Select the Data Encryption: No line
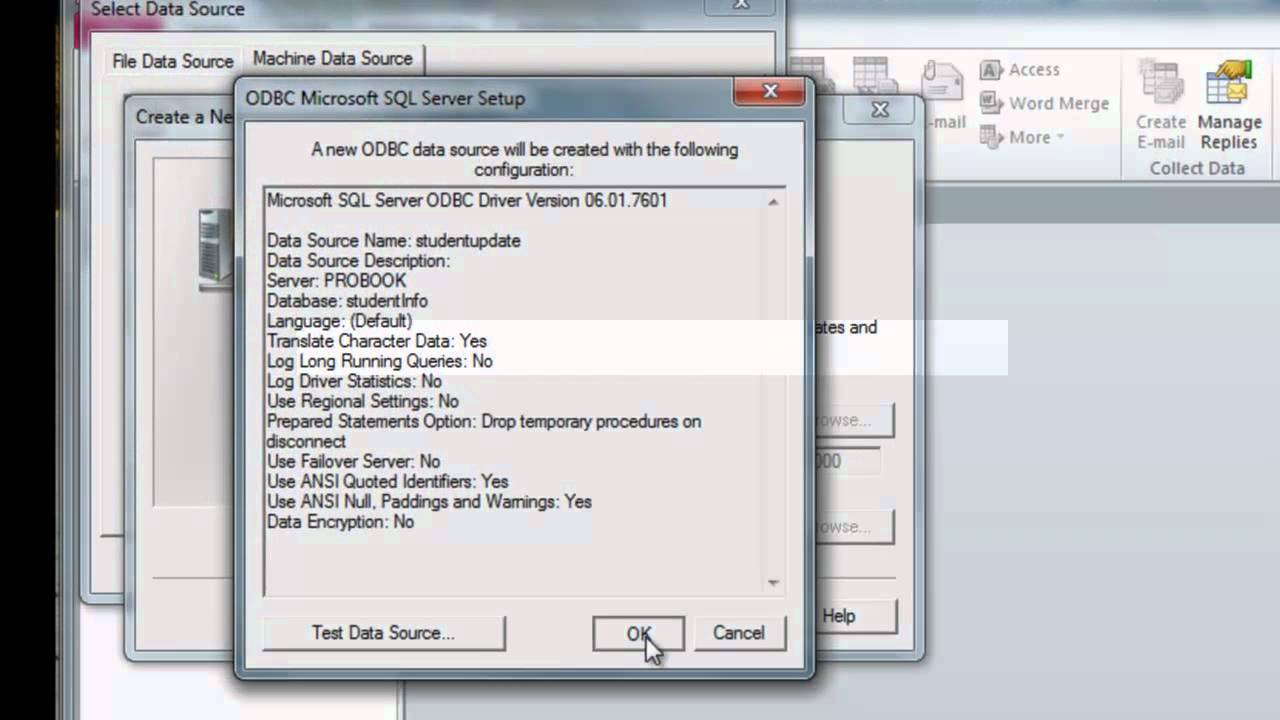 click(340, 522)
